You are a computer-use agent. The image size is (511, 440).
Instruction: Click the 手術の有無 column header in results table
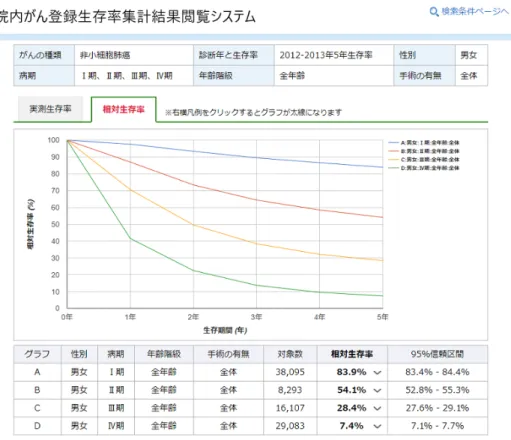(x=229, y=354)
